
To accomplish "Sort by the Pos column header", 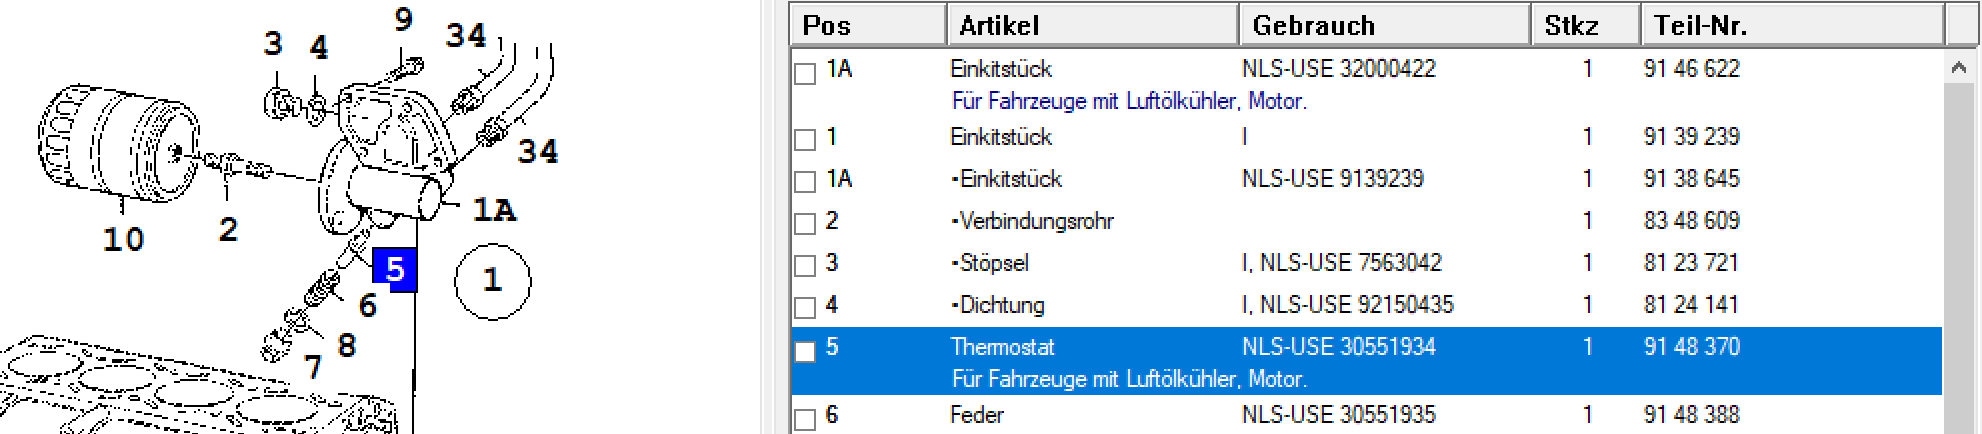I will (868, 25).
